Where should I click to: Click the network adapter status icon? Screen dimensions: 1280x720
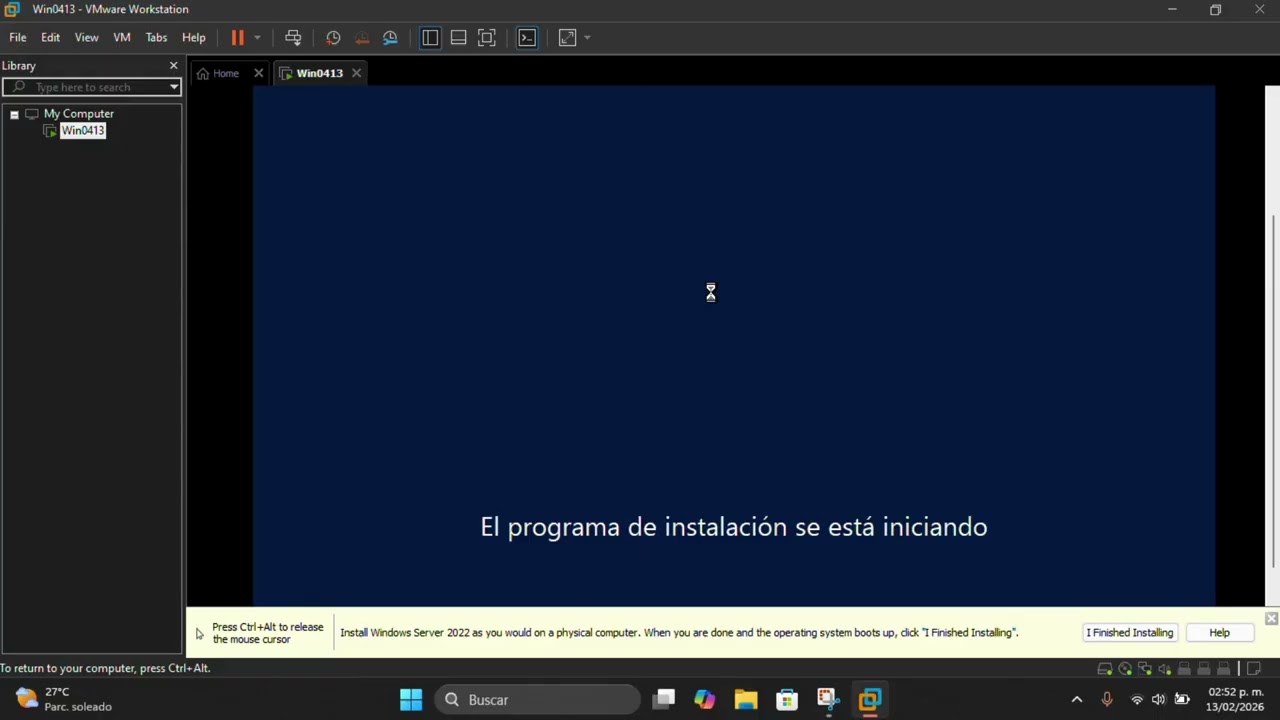coord(1145,669)
